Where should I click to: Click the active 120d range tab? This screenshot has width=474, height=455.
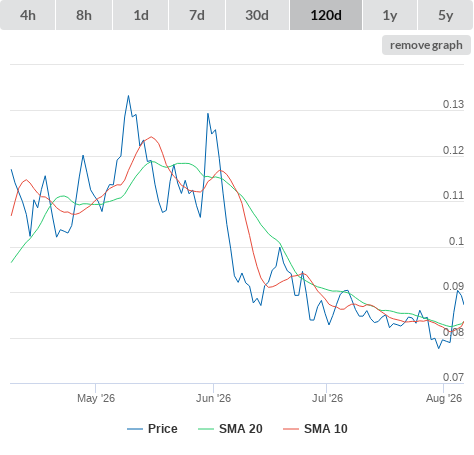pos(326,15)
